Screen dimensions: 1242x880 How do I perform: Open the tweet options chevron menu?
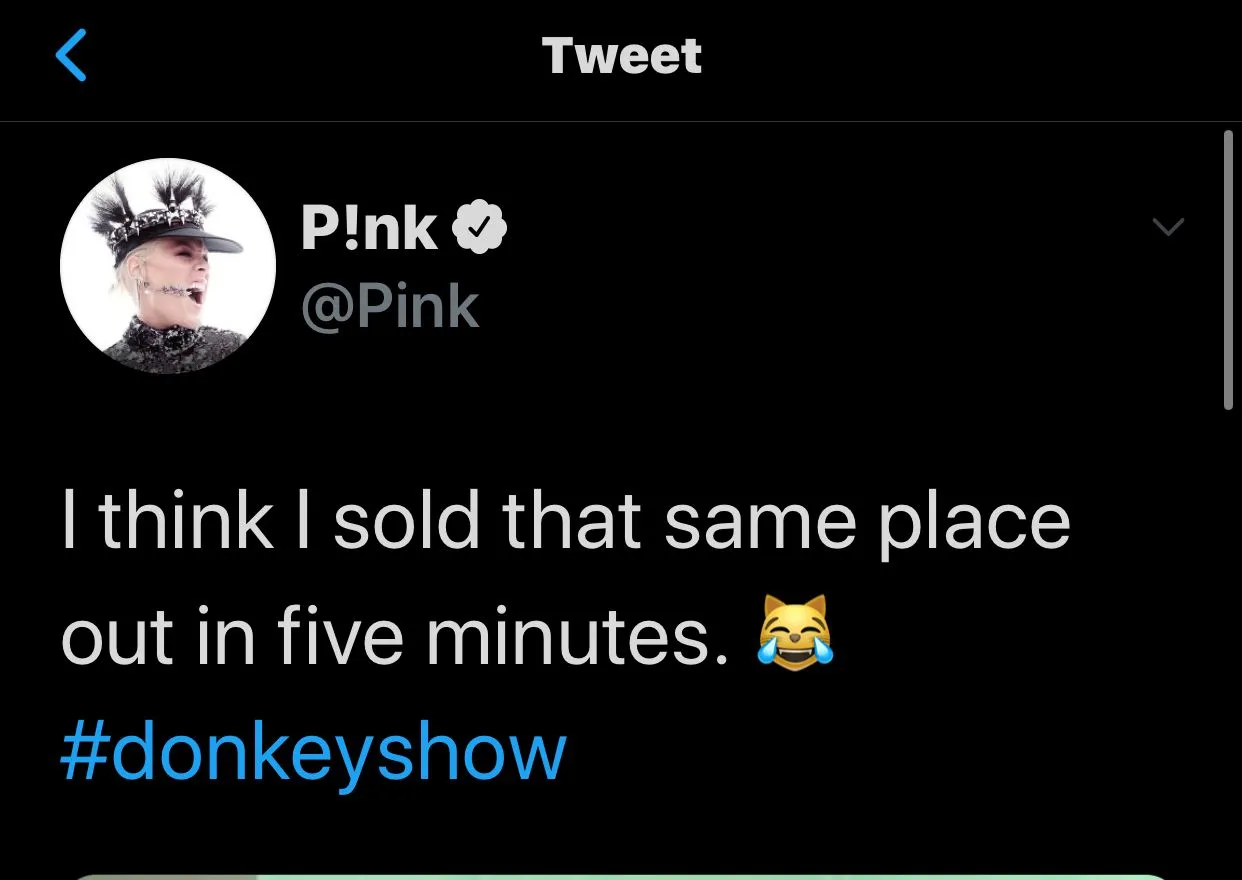click(1168, 227)
